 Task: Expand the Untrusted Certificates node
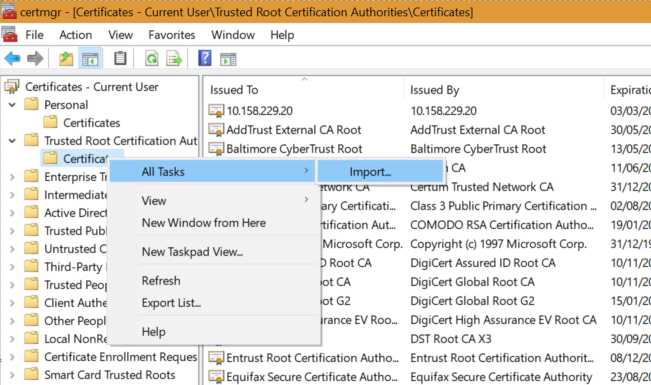click(12, 249)
